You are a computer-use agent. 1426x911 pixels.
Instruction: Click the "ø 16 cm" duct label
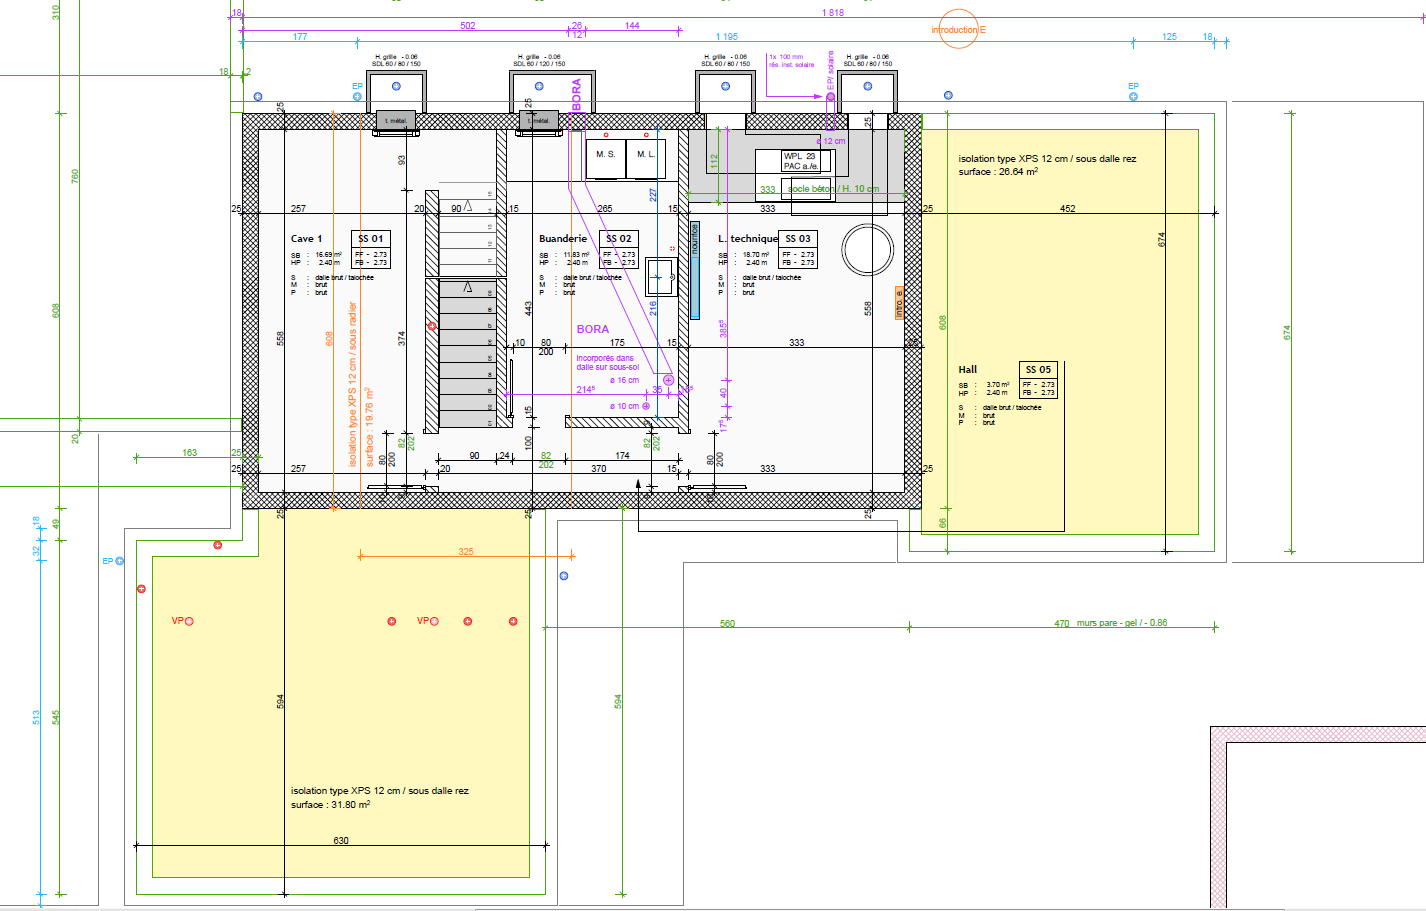click(x=625, y=380)
